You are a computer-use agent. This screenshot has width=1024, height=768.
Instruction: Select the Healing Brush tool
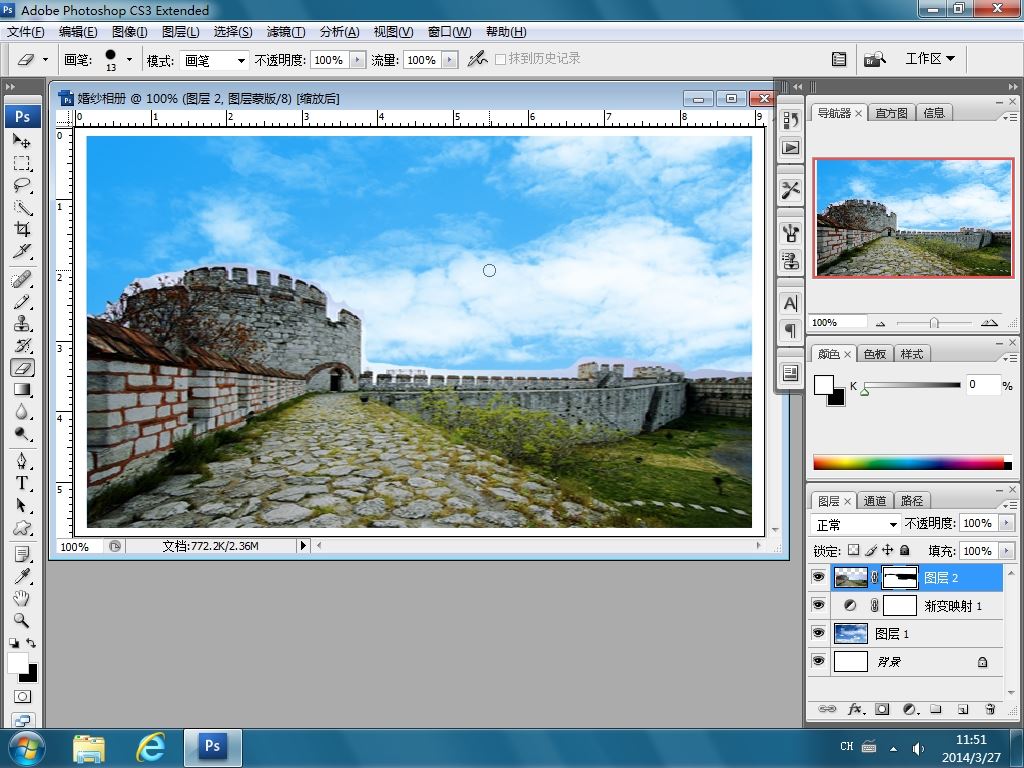point(22,280)
